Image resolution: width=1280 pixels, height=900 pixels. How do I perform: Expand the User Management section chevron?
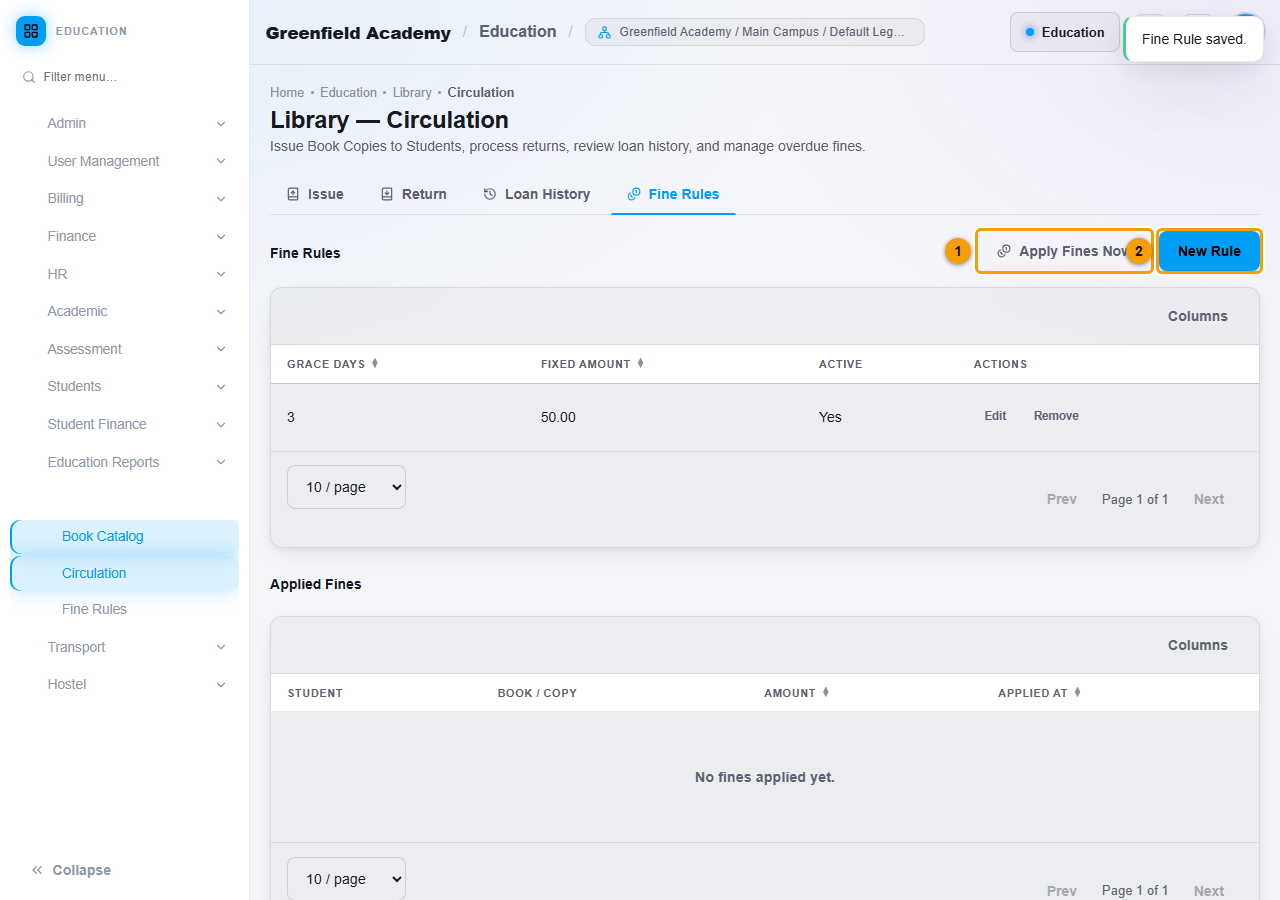[x=221, y=162]
